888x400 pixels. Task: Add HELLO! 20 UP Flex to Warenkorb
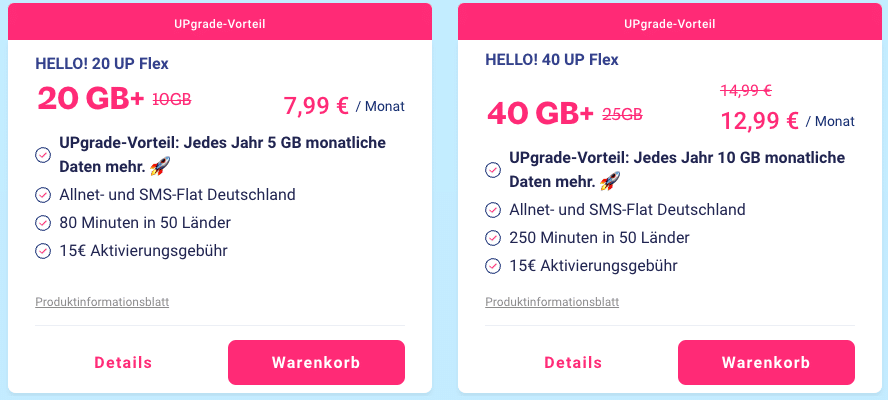tap(316, 363)
